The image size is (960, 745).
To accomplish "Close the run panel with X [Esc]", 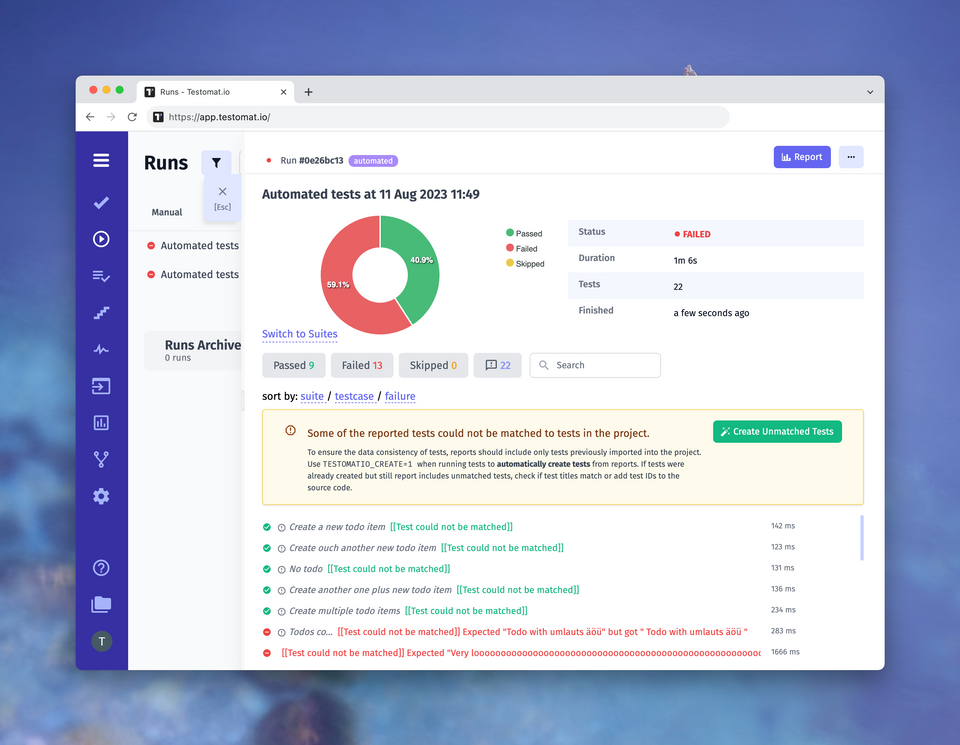I will 222,198.
